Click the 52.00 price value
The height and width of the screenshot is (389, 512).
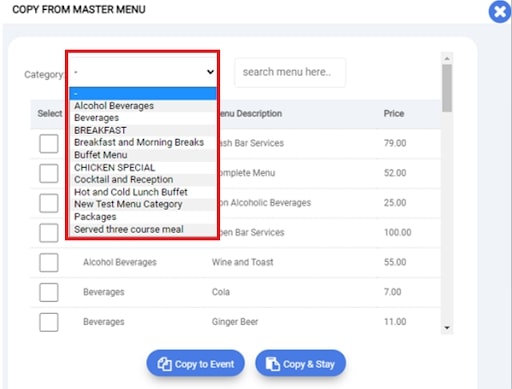(x=395, y=173)
